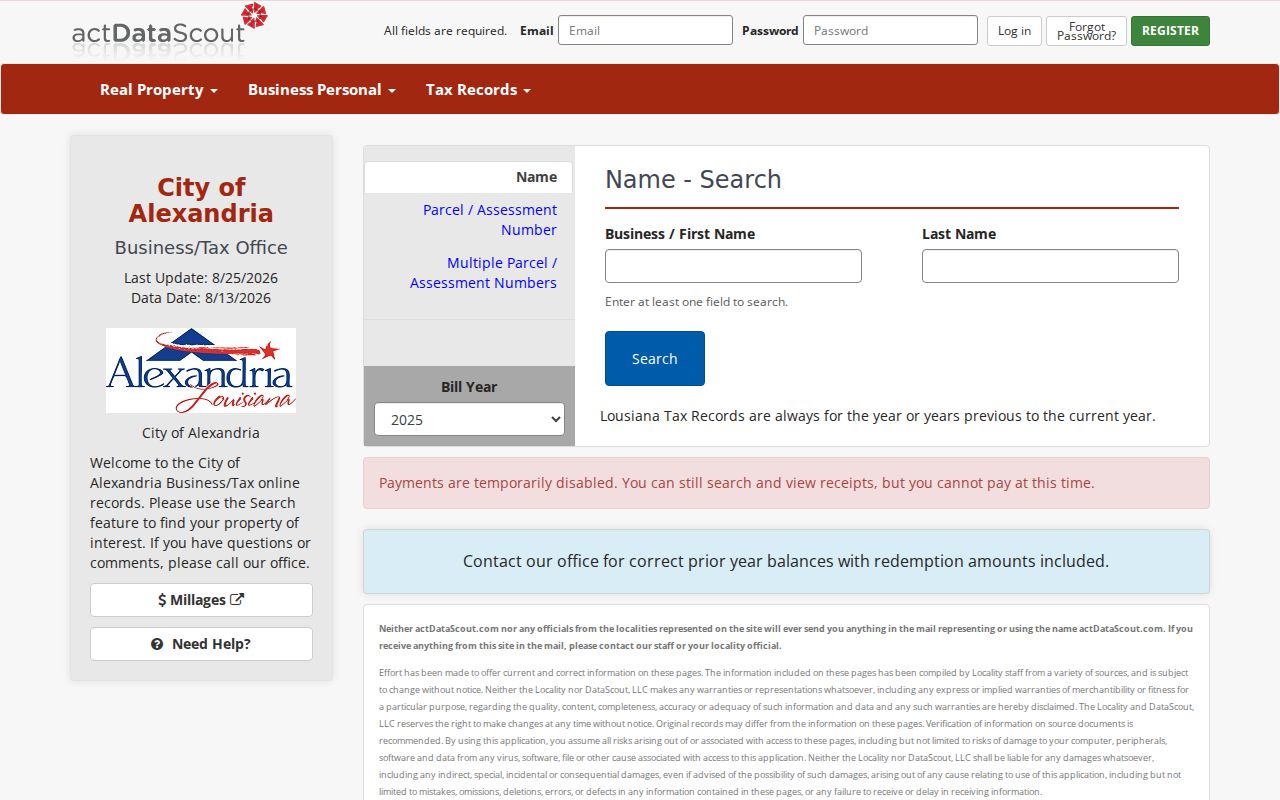The width and height of the screenshot is (1280, 800).
Task: Click the Forgot Password? button
Action: 1086,31
